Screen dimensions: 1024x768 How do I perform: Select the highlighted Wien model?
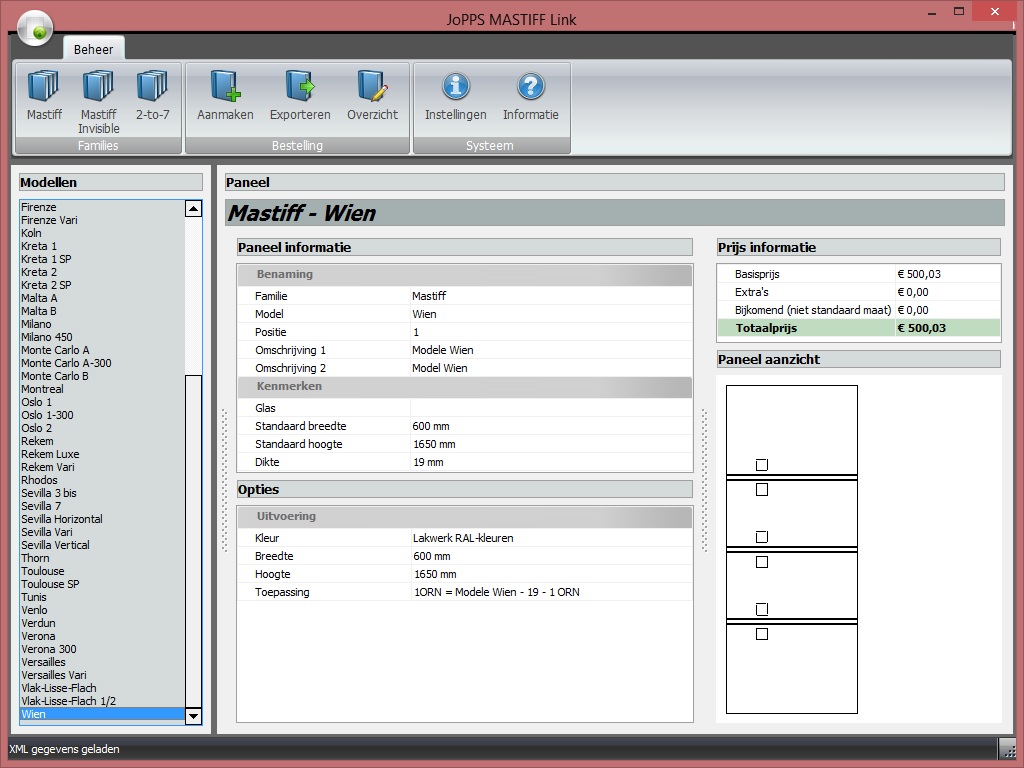tap(102, 714)
